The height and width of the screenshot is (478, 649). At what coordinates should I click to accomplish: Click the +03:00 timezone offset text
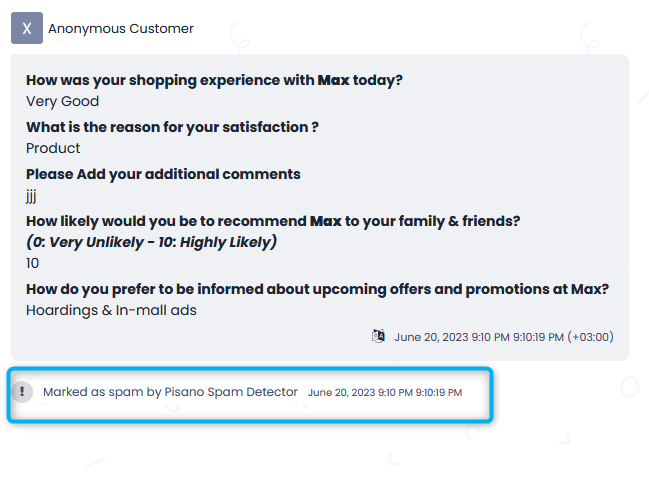click(x=591, y=337)
